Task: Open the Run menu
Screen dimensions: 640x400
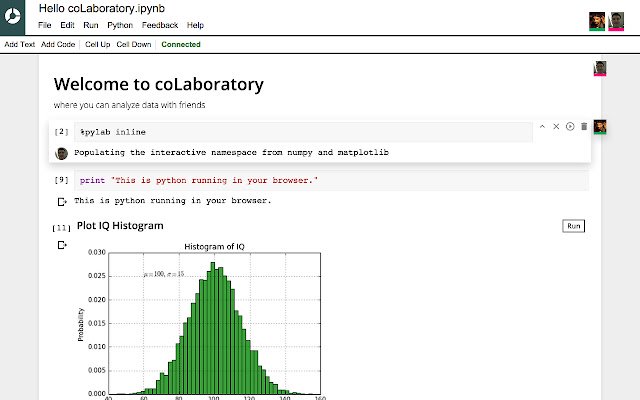Action: pyautogui.click(x=91, y=25)
